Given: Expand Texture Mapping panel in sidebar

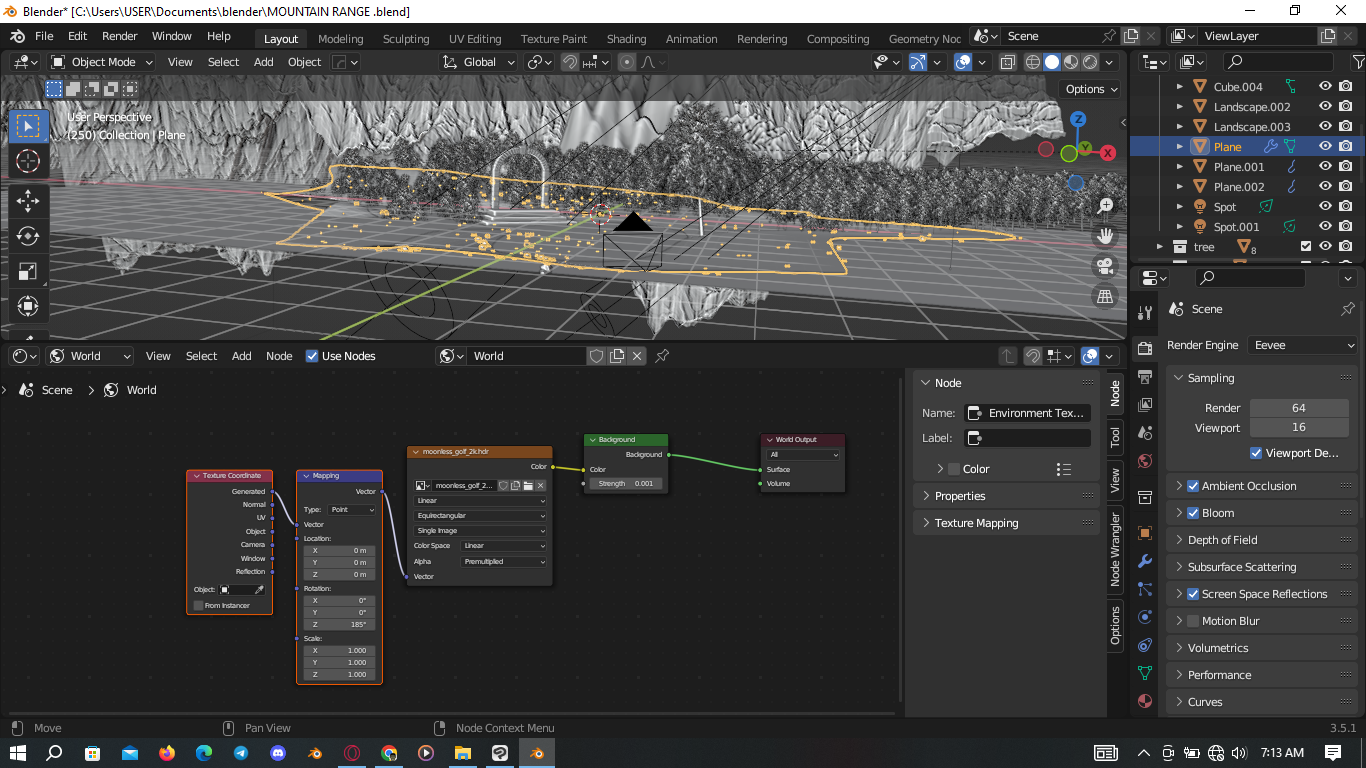Looking at the screenshot, I should [976, 523].
